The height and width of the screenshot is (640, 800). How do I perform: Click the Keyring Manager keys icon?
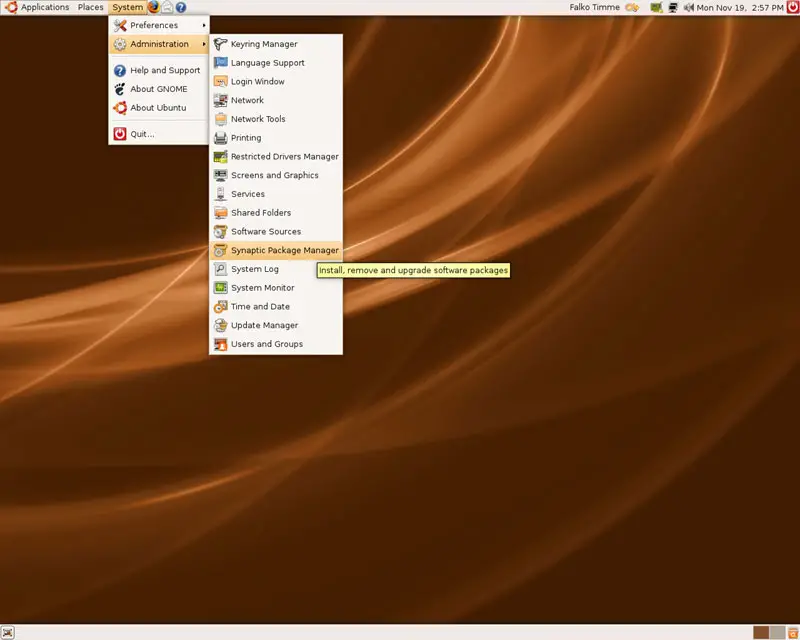tap(220, 44)
